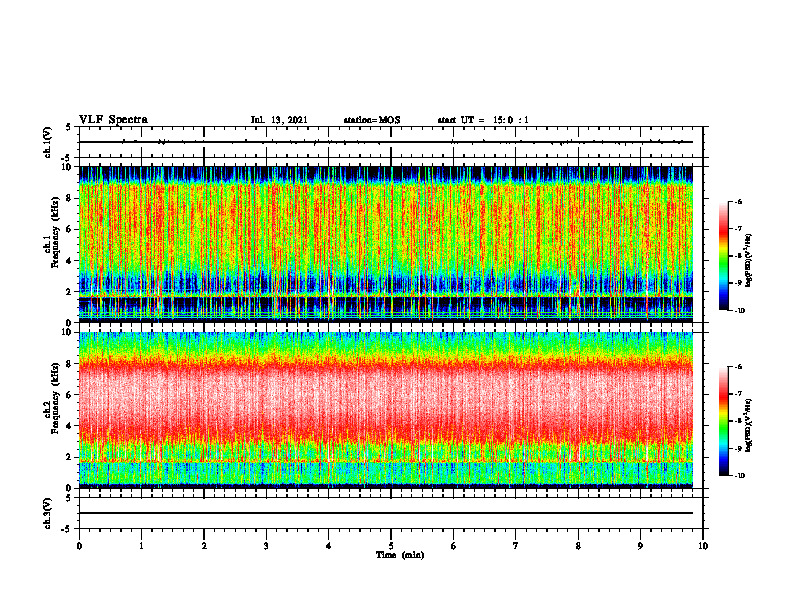Viewport: 792px width, 612px height.
Task: Click the '10' tick on the Time axis
Action: point(703,546)
